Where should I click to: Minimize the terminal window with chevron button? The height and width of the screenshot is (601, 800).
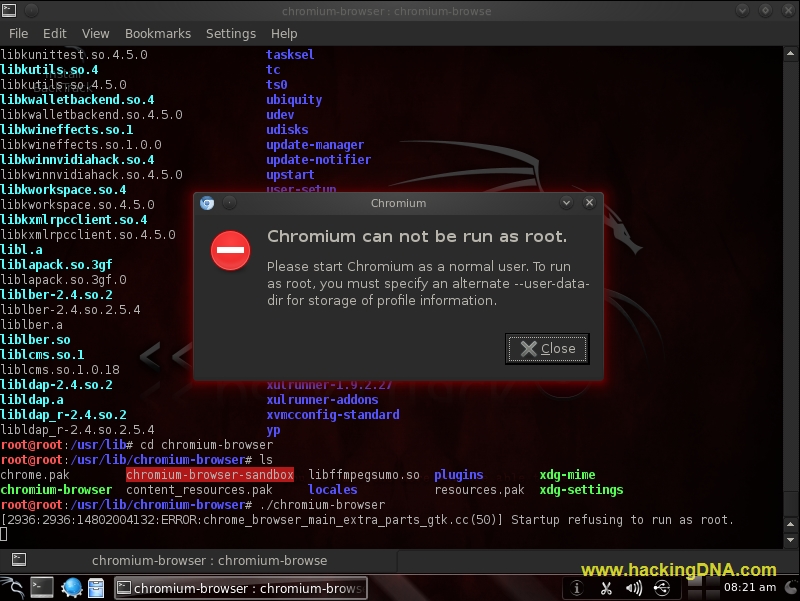click(x=742, y=10)
